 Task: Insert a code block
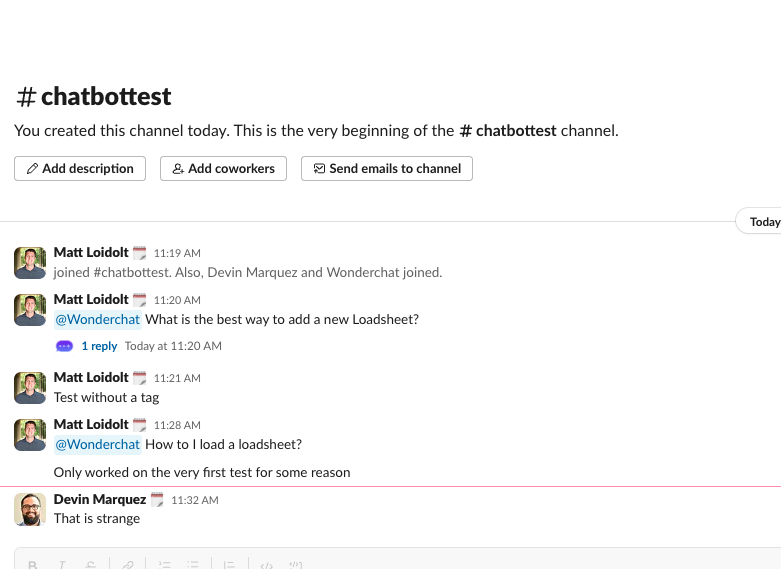pyautogui.click(x=296, y=565)
